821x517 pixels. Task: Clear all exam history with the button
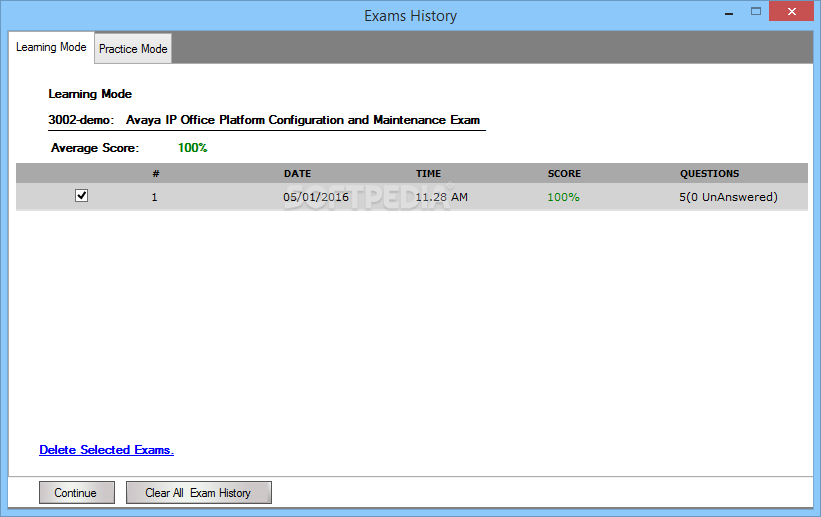point(198,492)
